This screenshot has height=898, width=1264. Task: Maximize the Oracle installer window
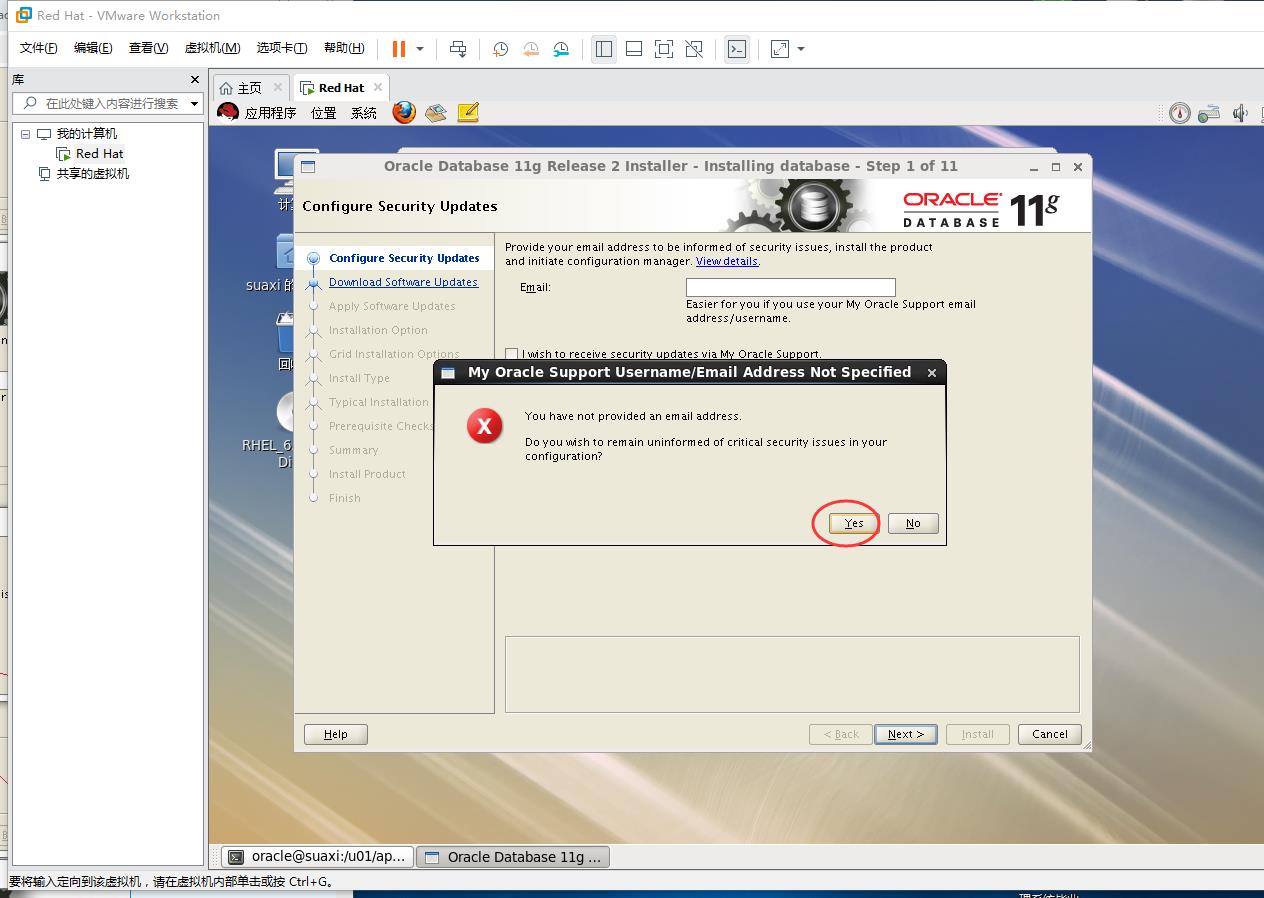click(1055, 167)
